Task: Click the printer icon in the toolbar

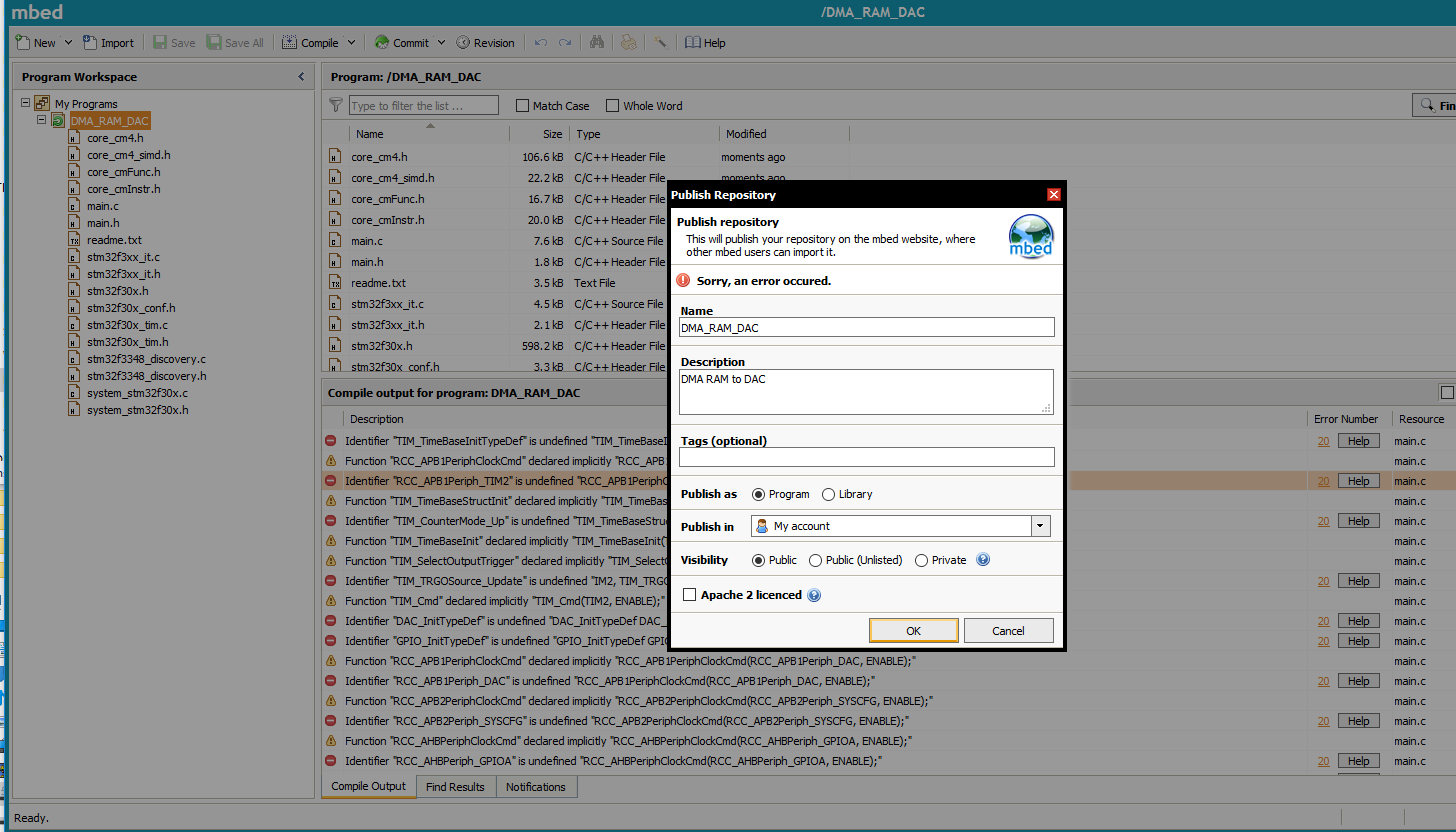Action: click(x=628, y=42)
